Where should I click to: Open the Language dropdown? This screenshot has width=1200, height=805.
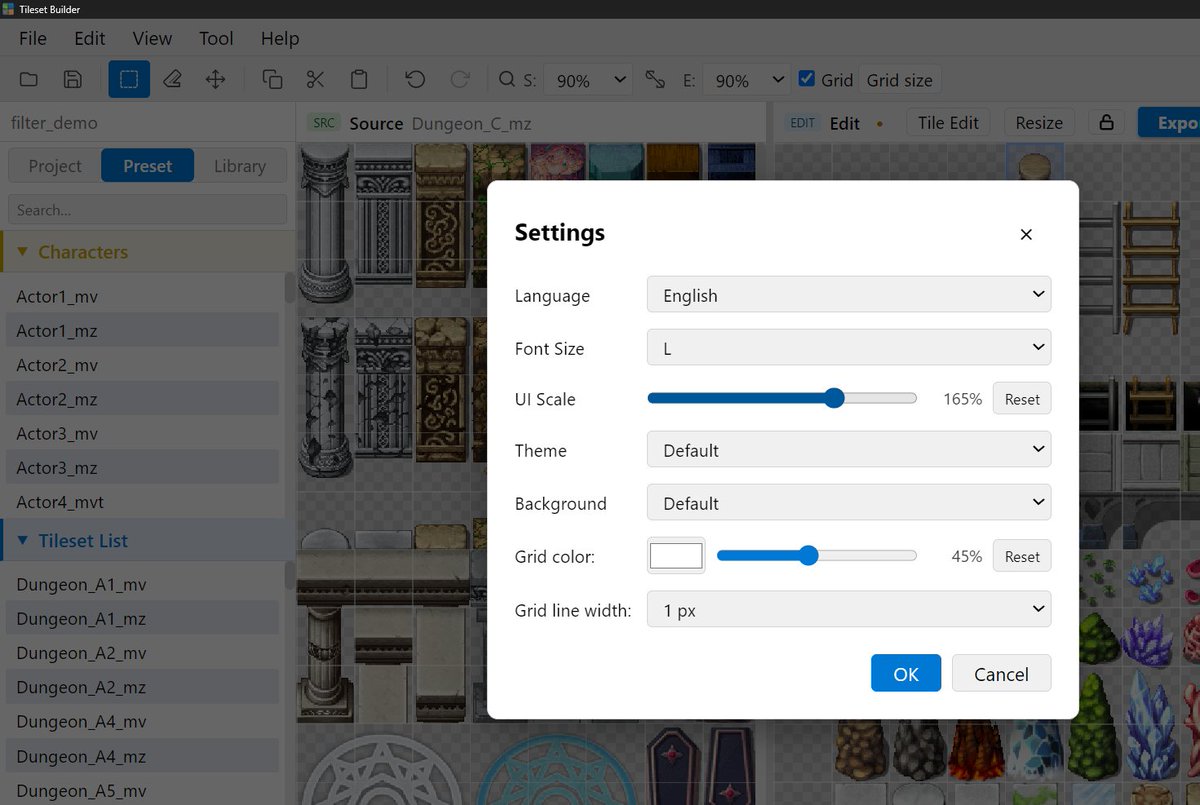coord(849,295)
